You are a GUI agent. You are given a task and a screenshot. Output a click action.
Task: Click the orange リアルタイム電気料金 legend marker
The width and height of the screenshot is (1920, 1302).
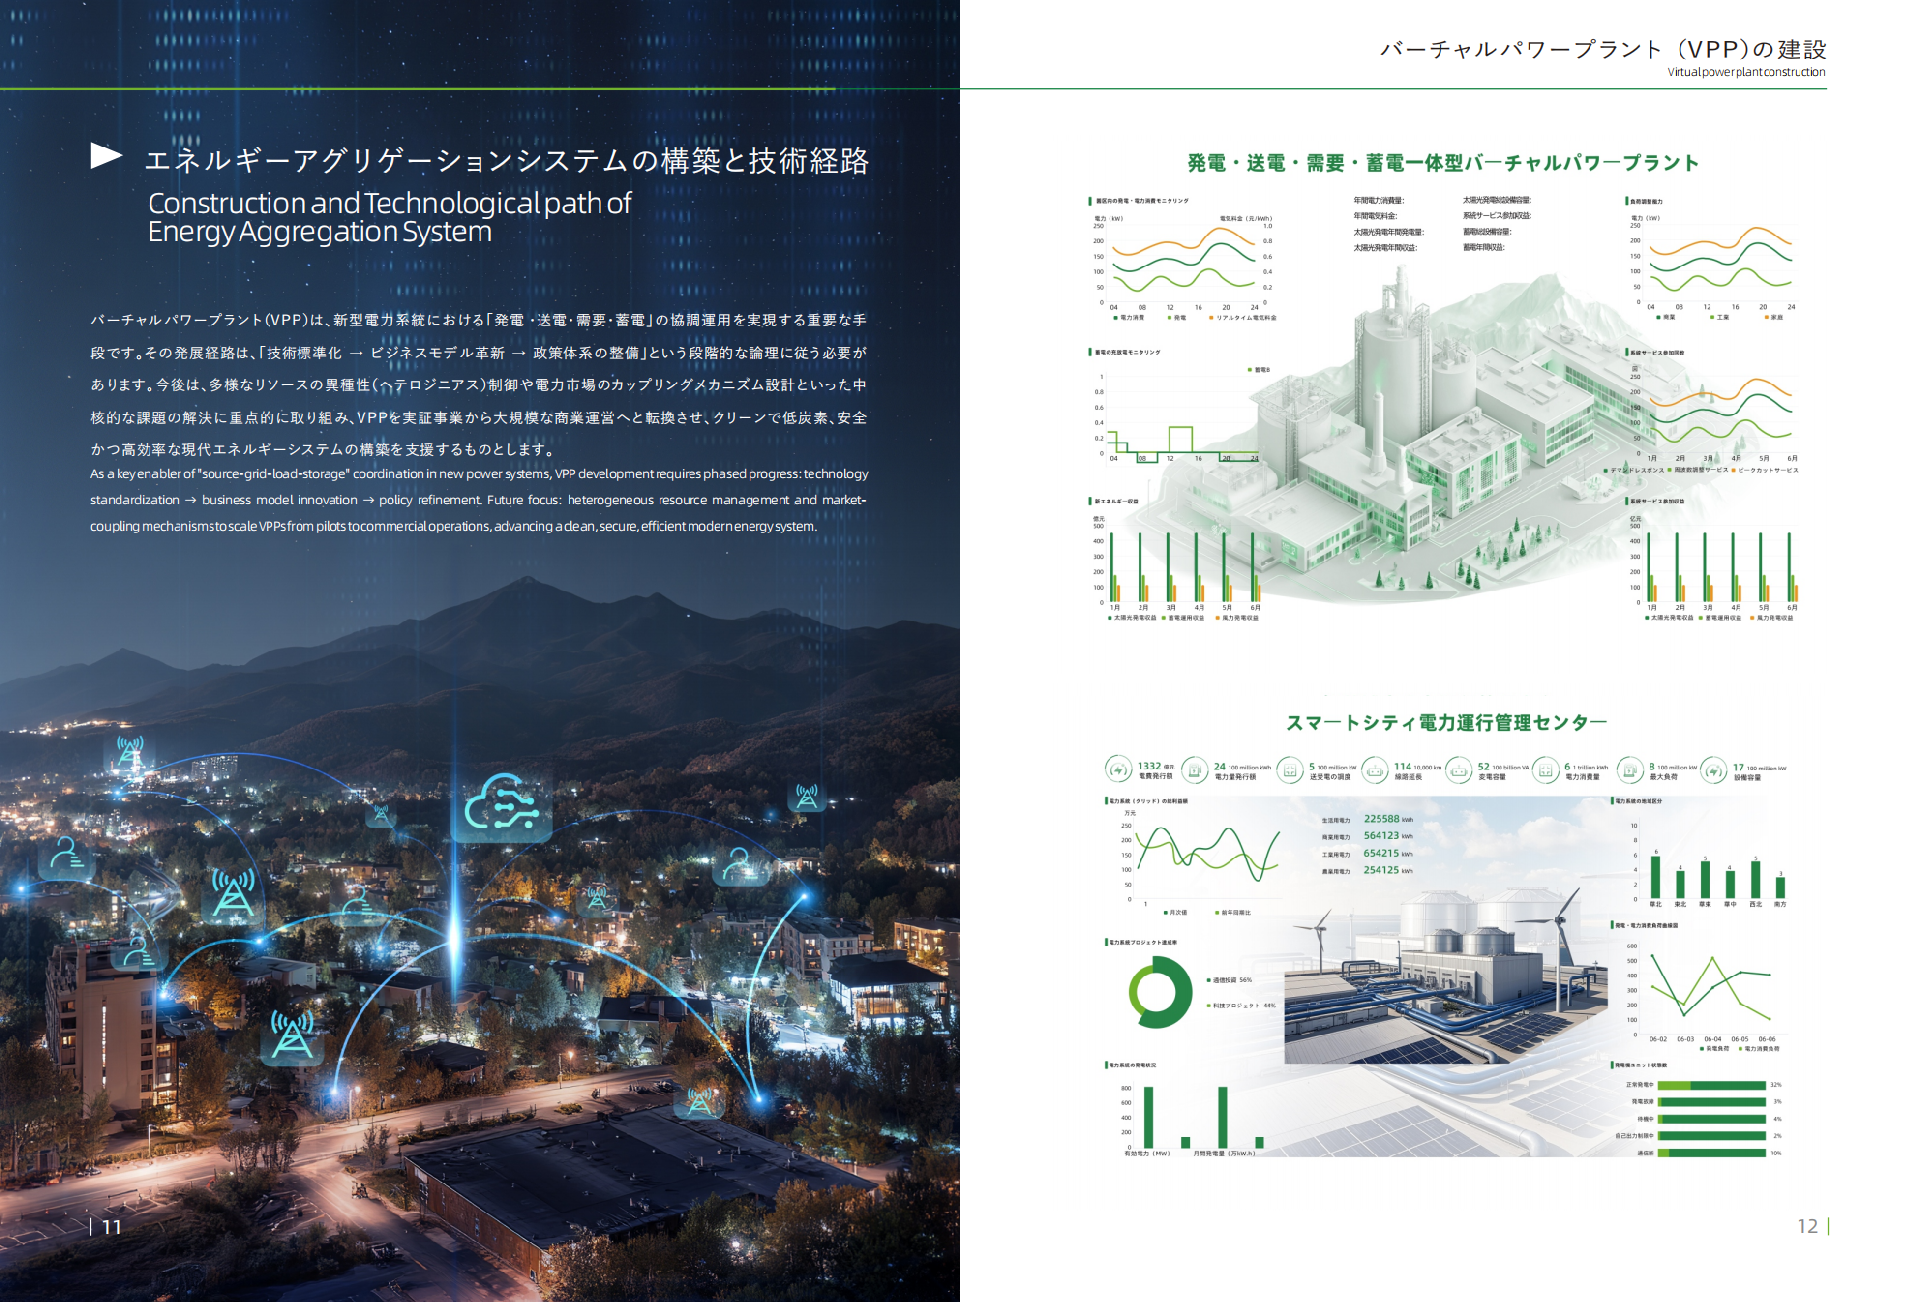tap(1211, 318)
